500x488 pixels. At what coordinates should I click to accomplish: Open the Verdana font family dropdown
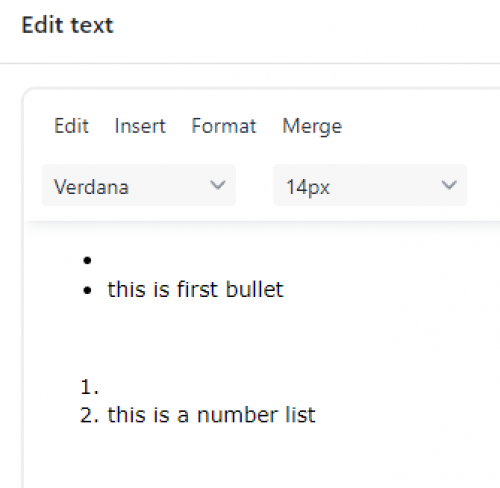coord(139,185)
